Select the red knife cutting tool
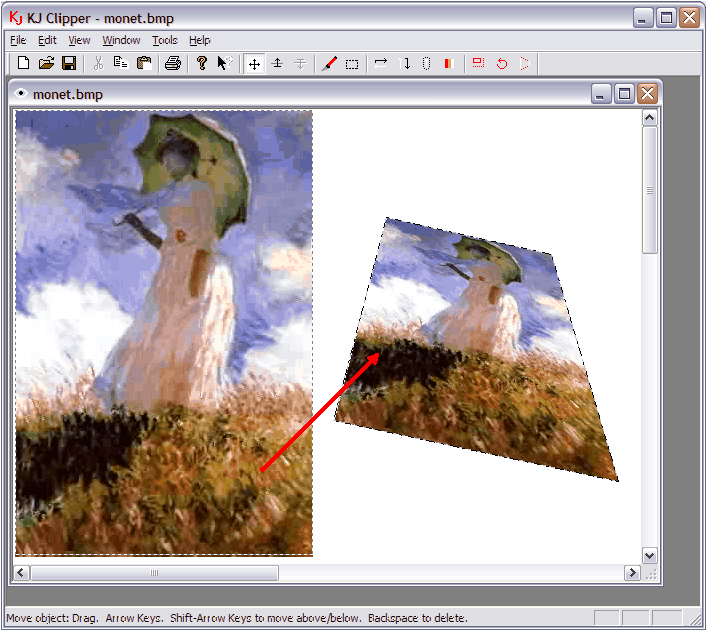The image size is (706, 630). click(329, 63)
